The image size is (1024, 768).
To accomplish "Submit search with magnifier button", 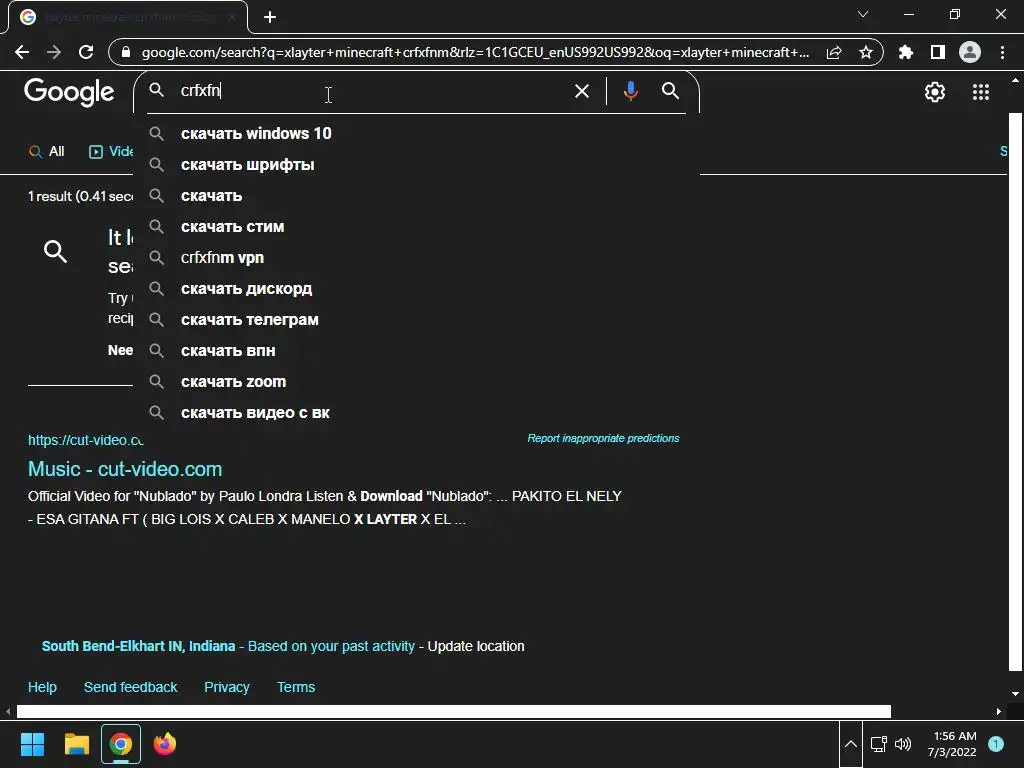I will point(670,91).
